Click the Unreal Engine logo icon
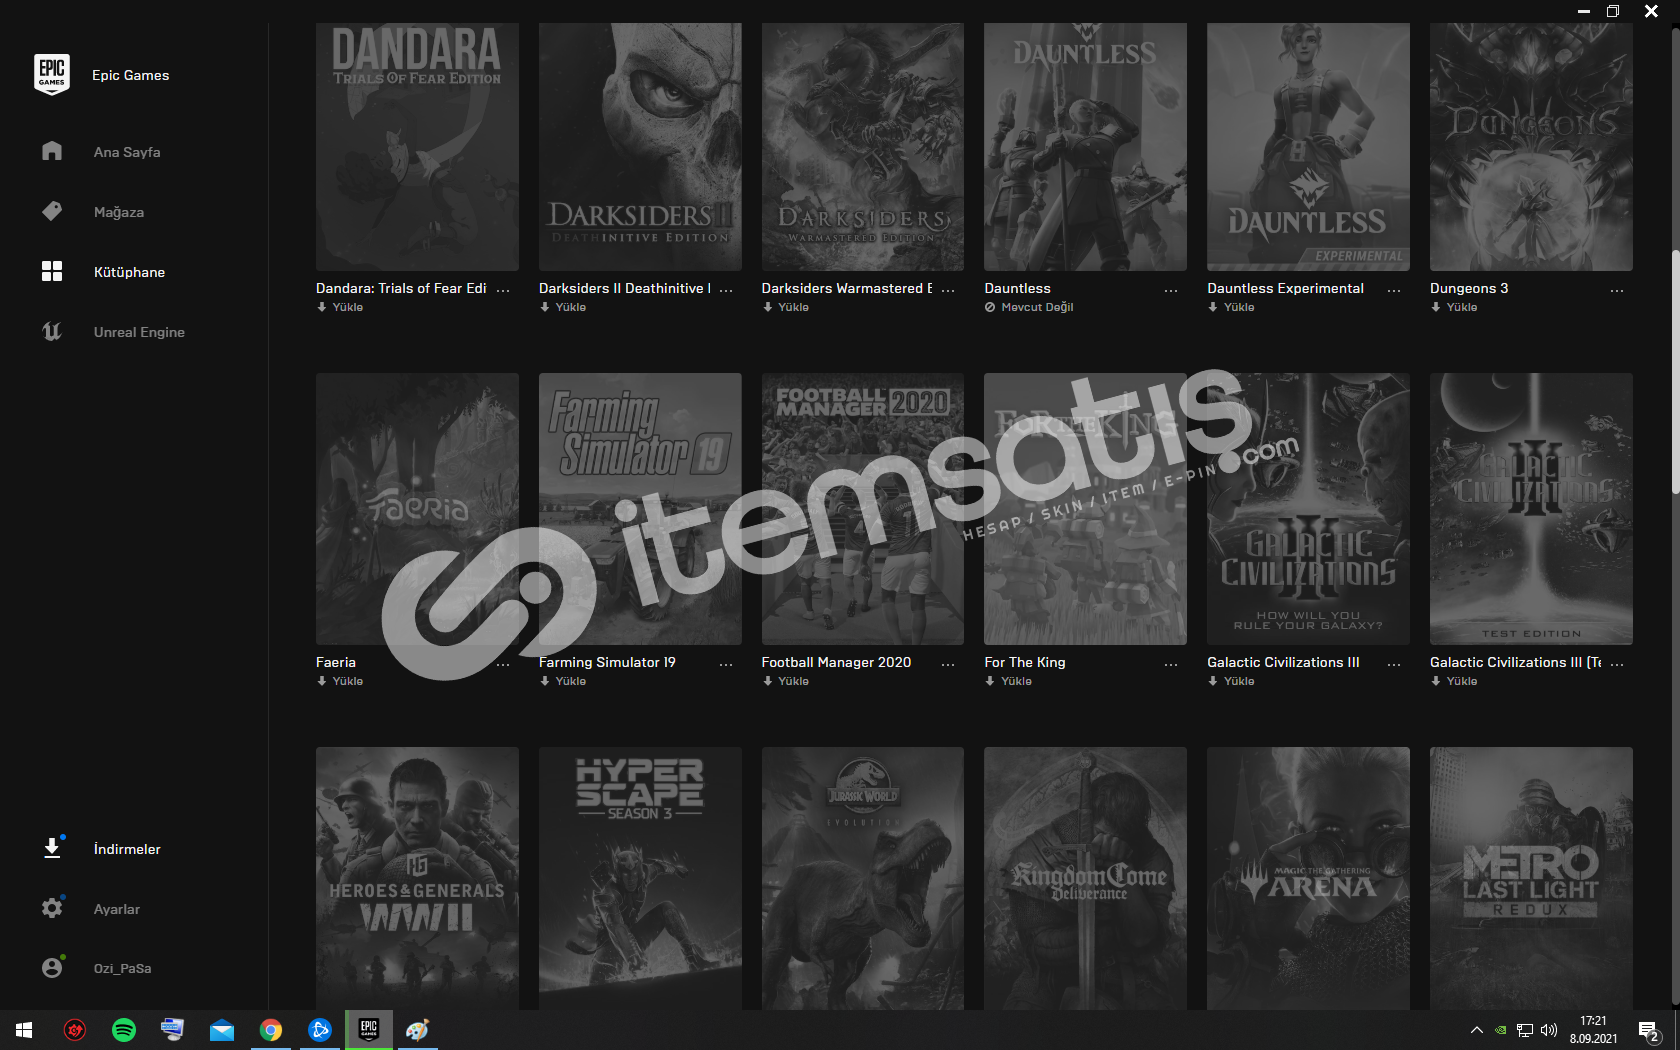The image size is (1680, 1050). 52,331
